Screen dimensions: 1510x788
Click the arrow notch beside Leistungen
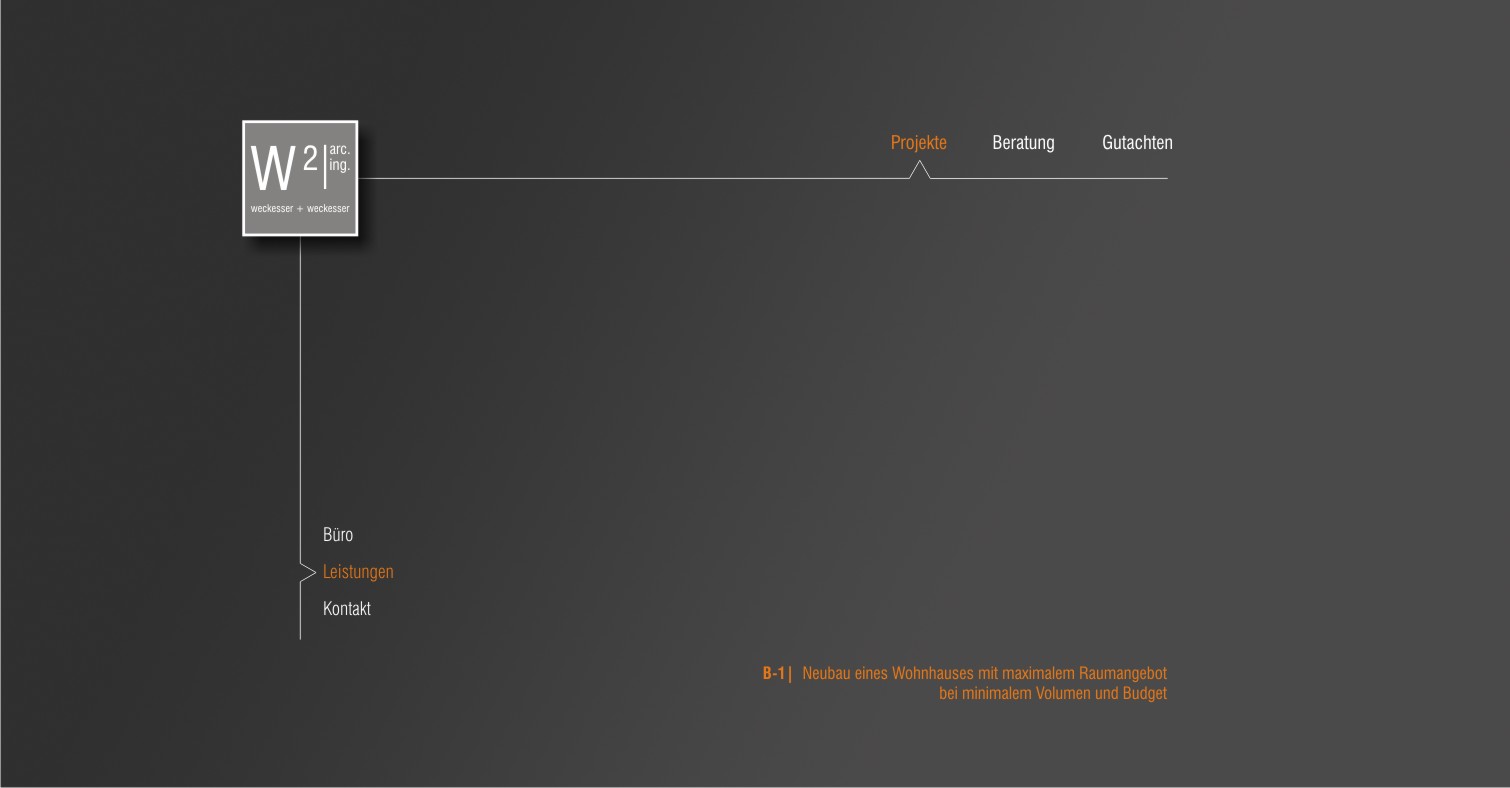pos(307,572)
